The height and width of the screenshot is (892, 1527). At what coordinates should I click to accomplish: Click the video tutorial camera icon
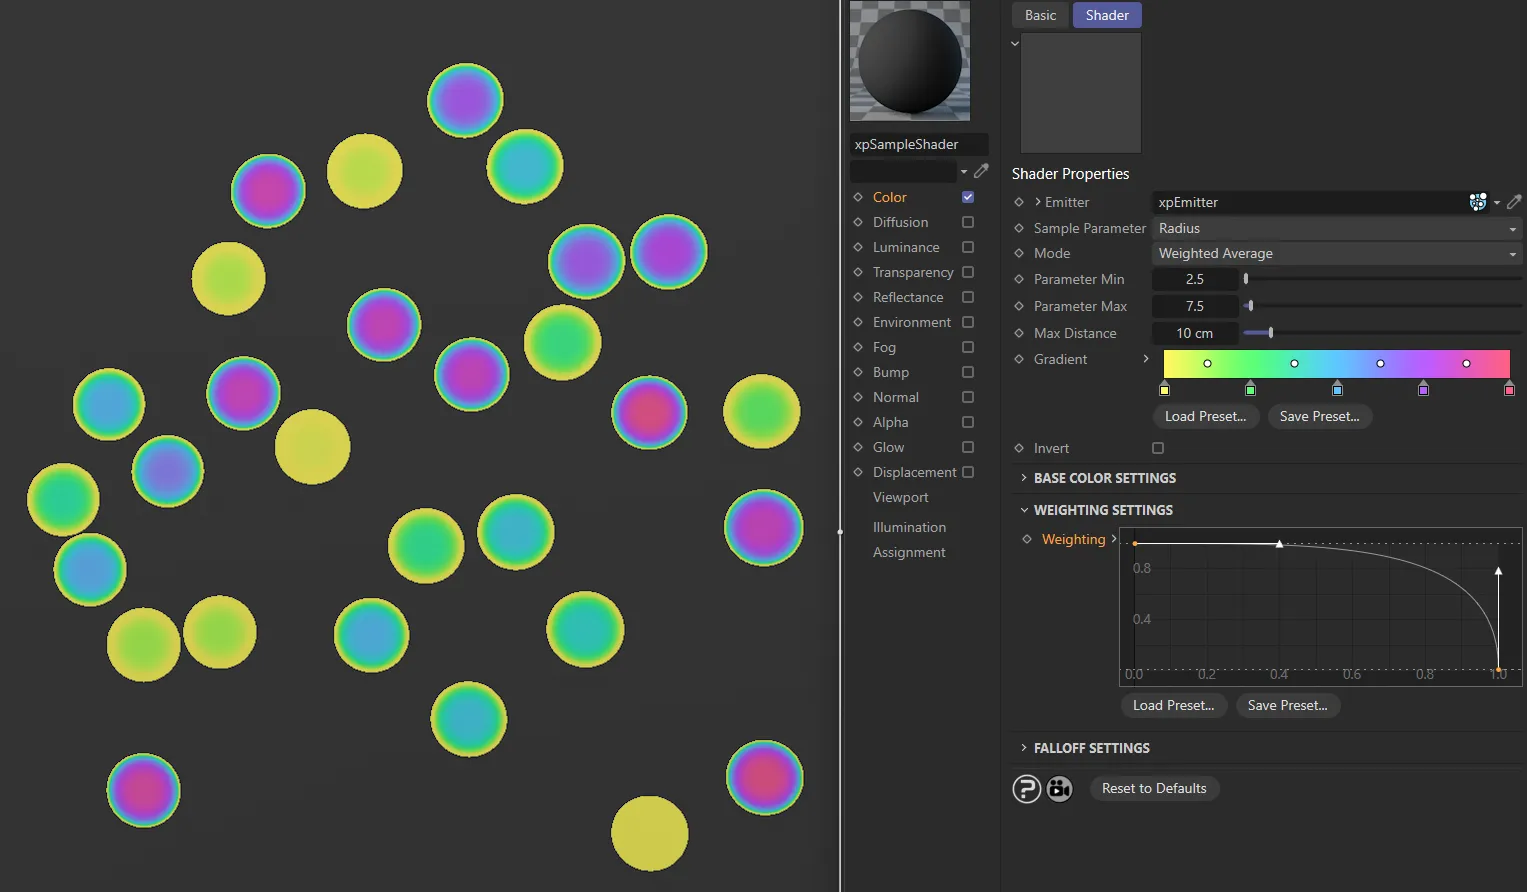(1058, 788)
